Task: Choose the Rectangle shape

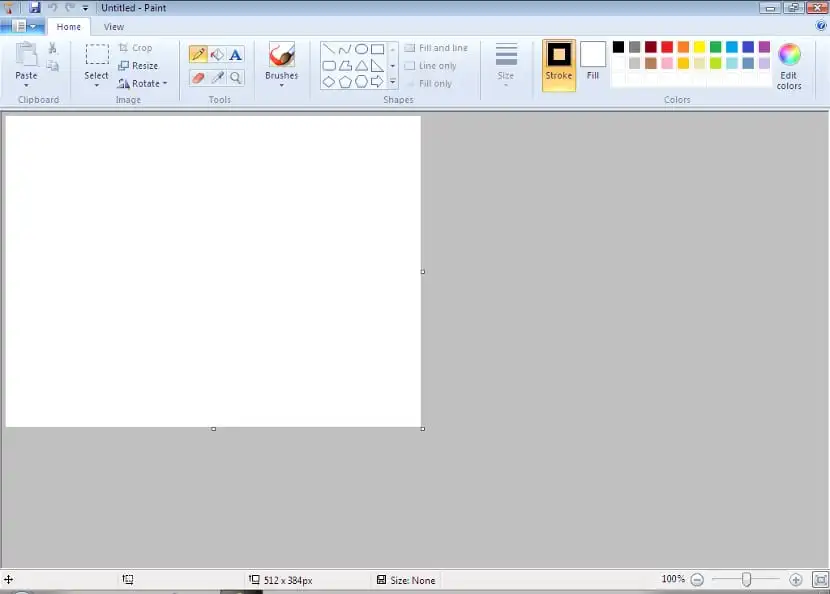Action: [377, 49]
